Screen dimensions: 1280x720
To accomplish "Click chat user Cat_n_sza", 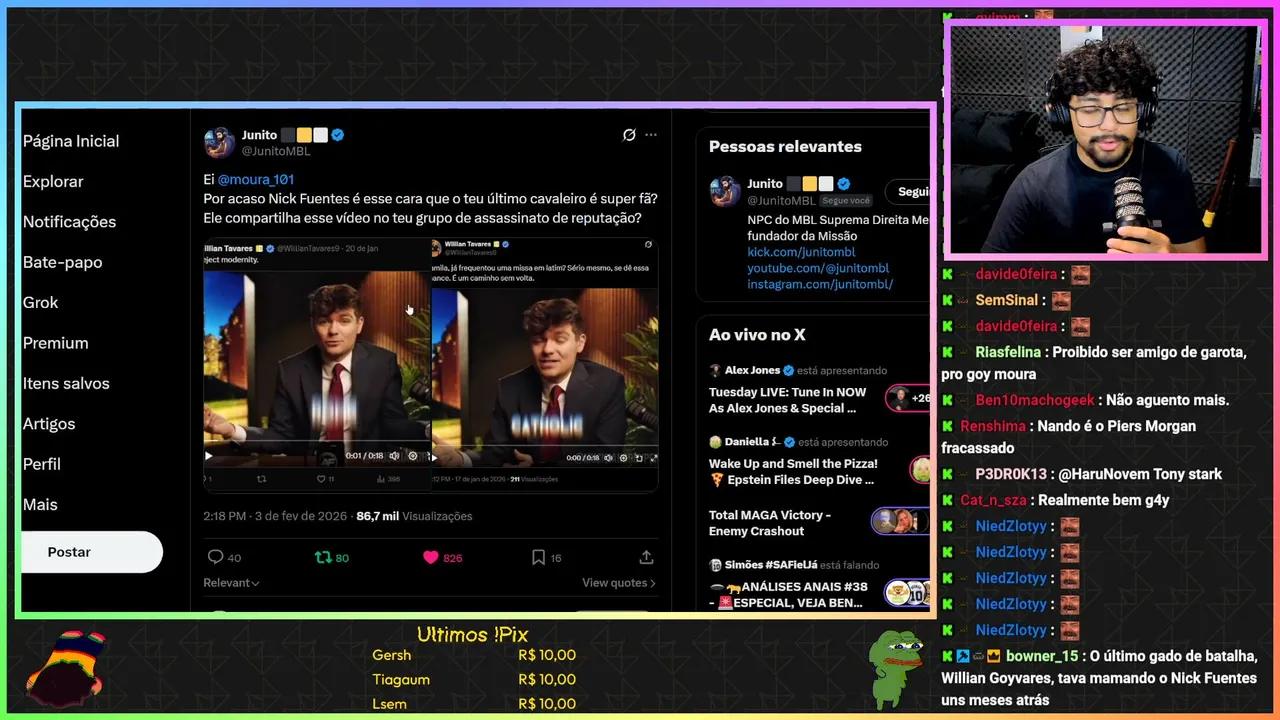I will pos(994,500).
